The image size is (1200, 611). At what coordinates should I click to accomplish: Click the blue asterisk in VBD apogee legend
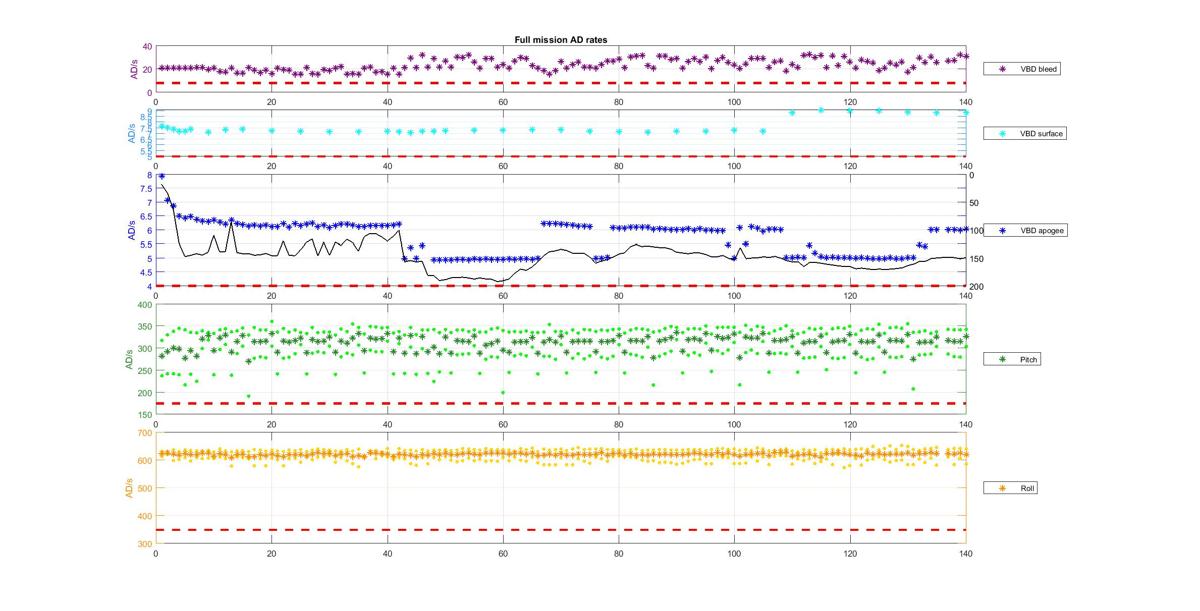click(1001, 230)
